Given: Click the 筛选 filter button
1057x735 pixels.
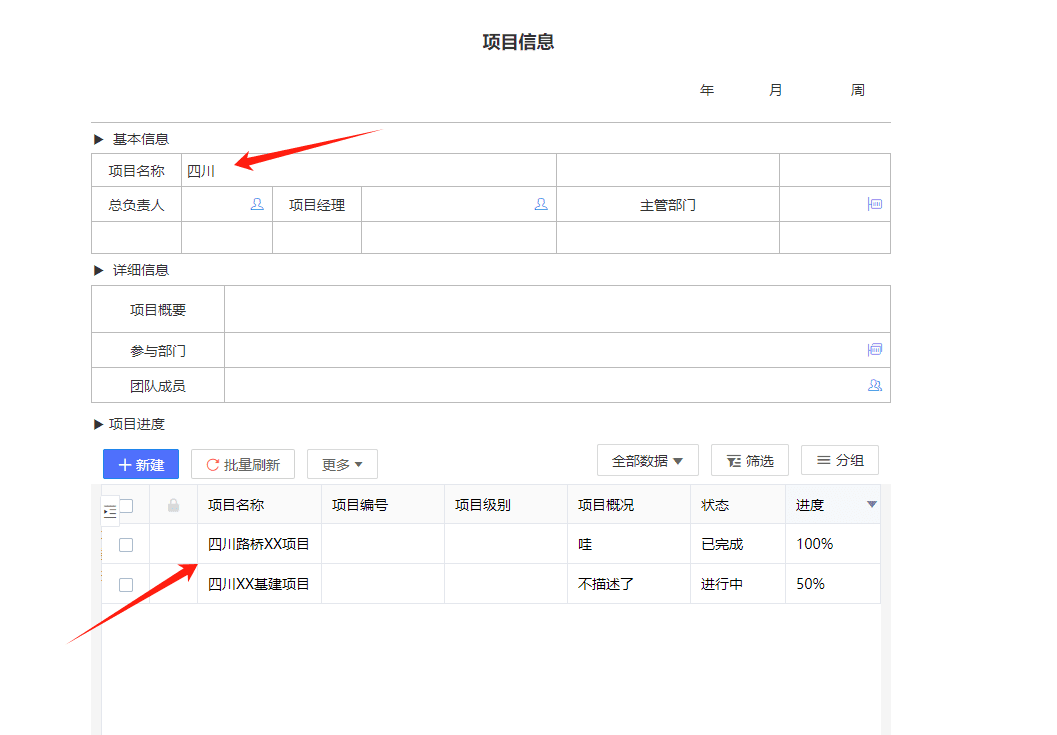Looking at the screenshot, I should (750, 461).
